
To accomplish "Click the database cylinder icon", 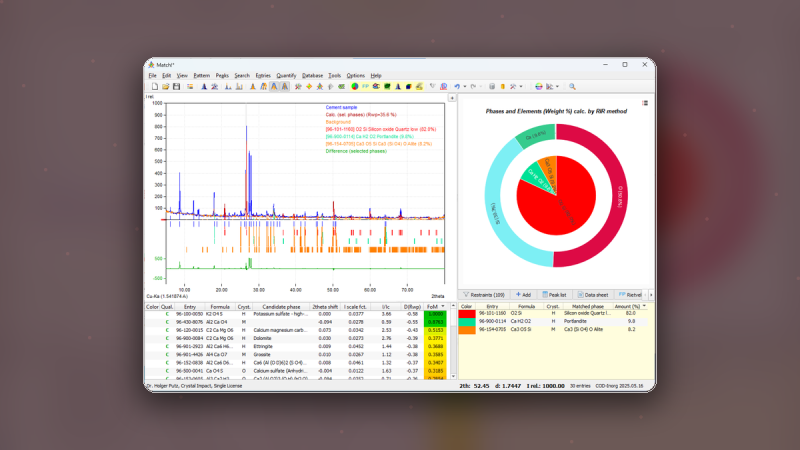I will [x=492, y=87].
